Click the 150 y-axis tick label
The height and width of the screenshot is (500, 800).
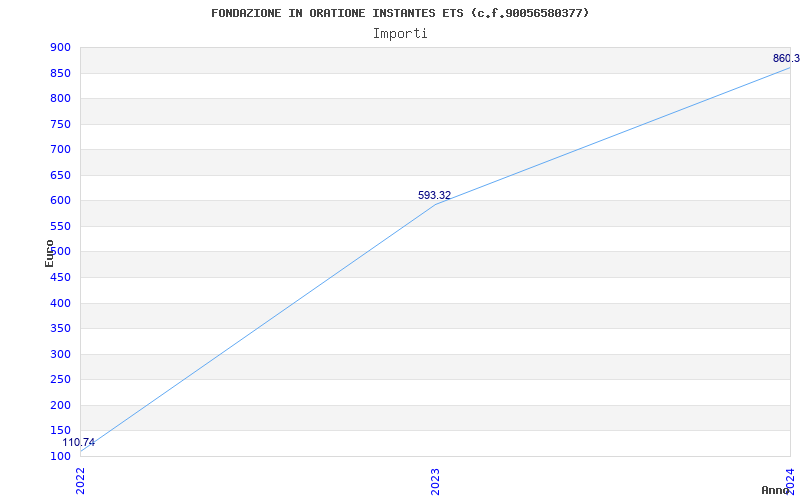click(60, 431)
